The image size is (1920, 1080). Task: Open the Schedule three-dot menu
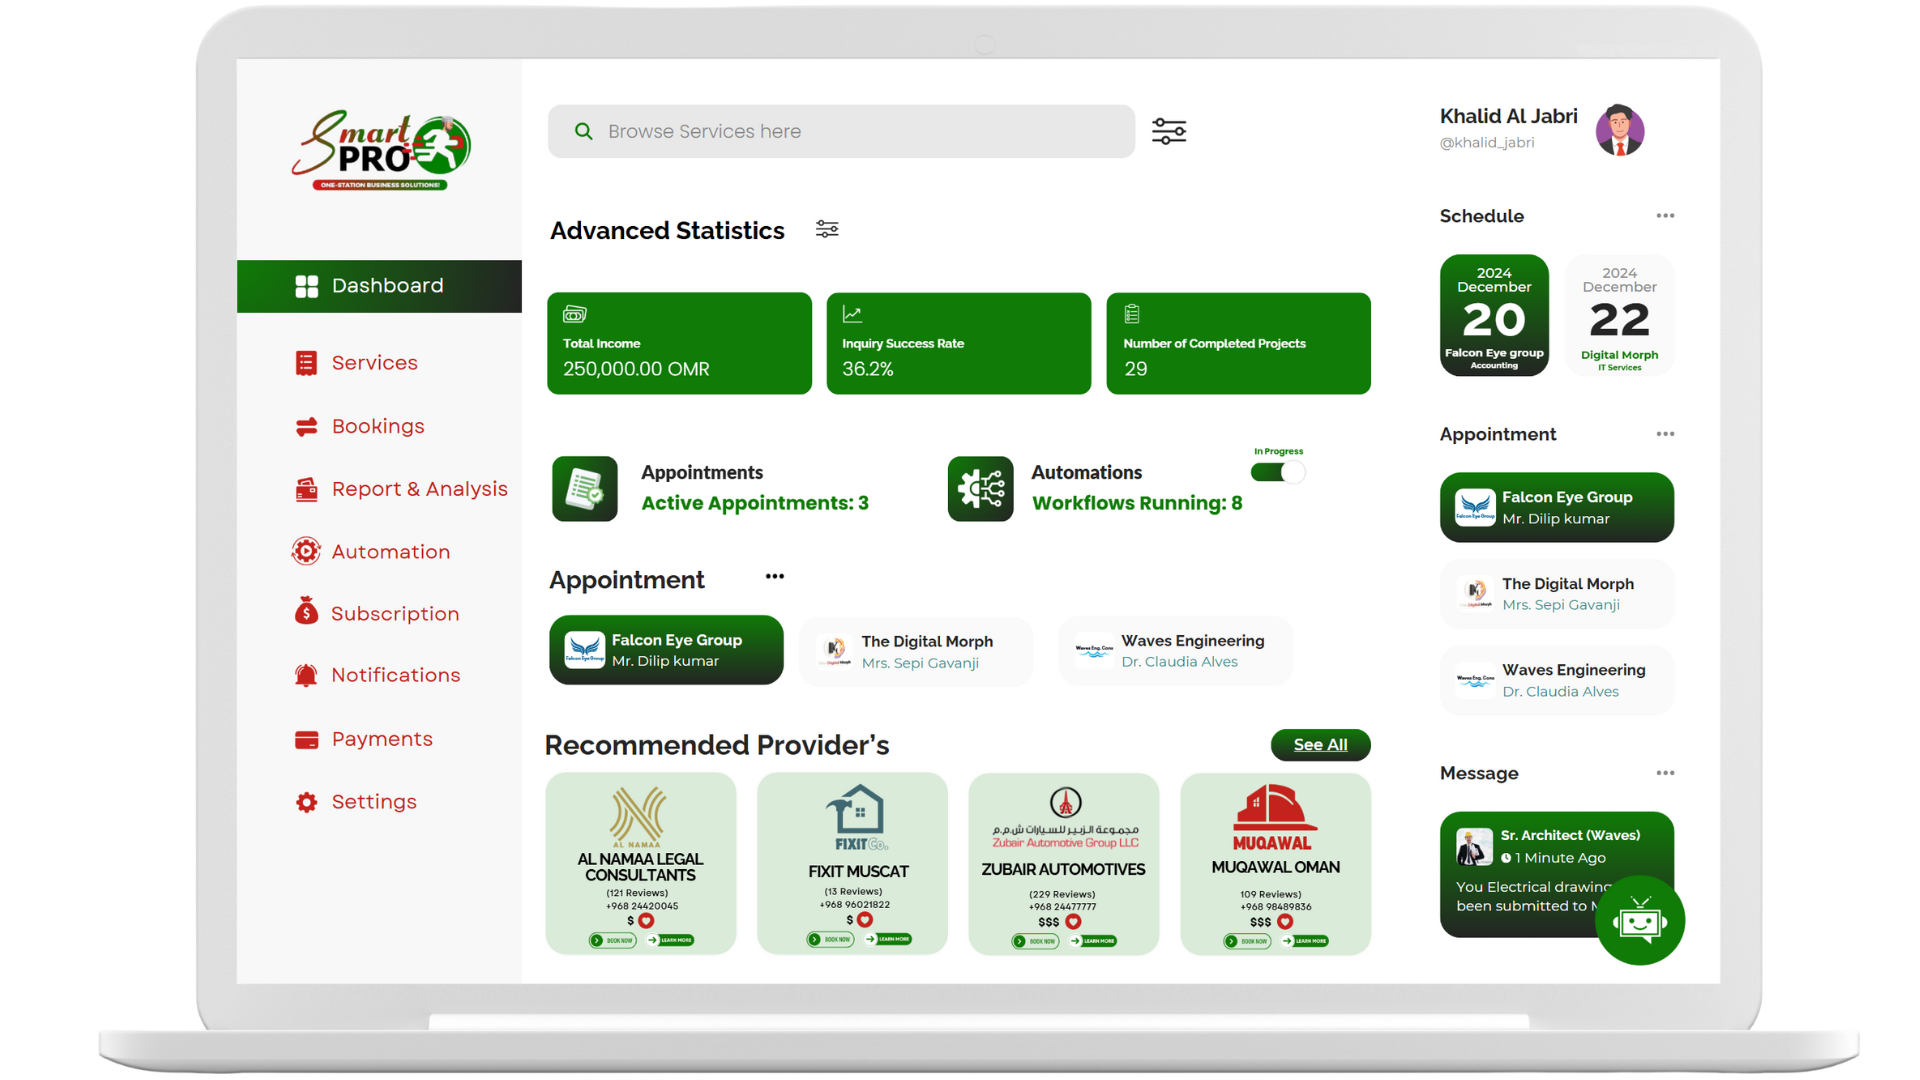click(x=1665, y=216)
